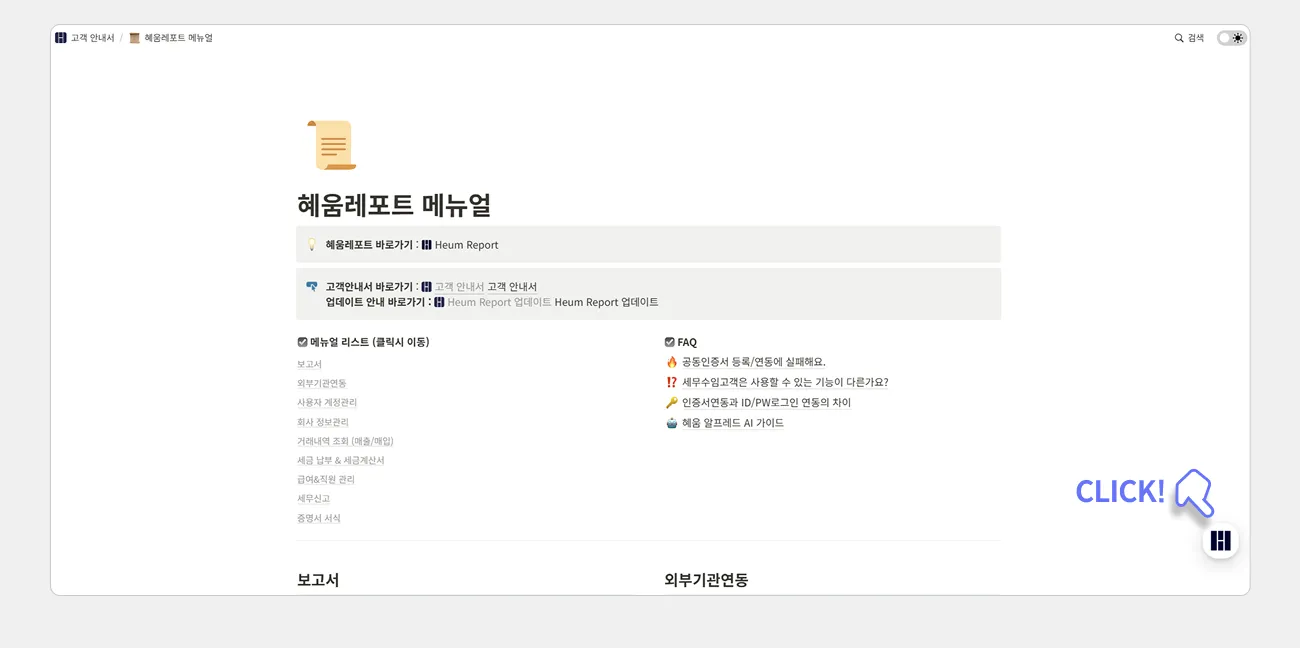1300x648 pixels.
Task: Open FAQ 세무수임고객은 사용할 수 있는 기능이 다른가요?
Action: [785, 382]
